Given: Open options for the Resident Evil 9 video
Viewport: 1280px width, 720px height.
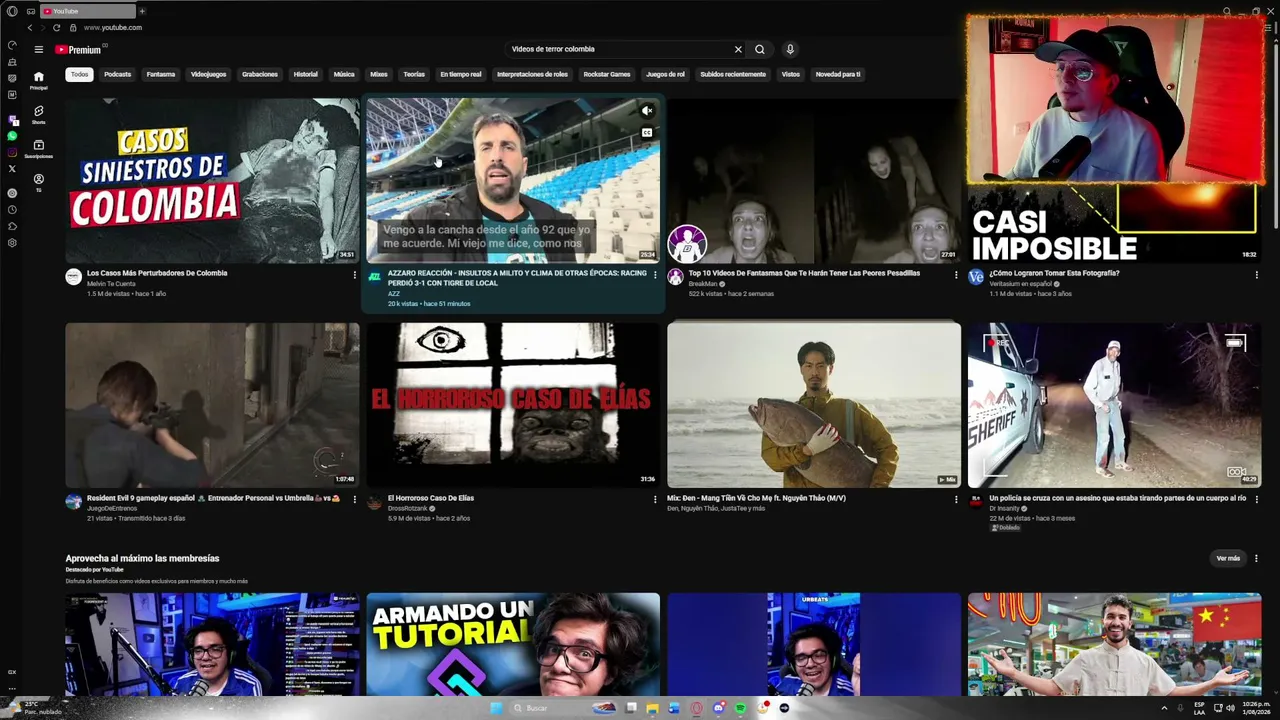Looking at the screenshot, I should 354,500.
